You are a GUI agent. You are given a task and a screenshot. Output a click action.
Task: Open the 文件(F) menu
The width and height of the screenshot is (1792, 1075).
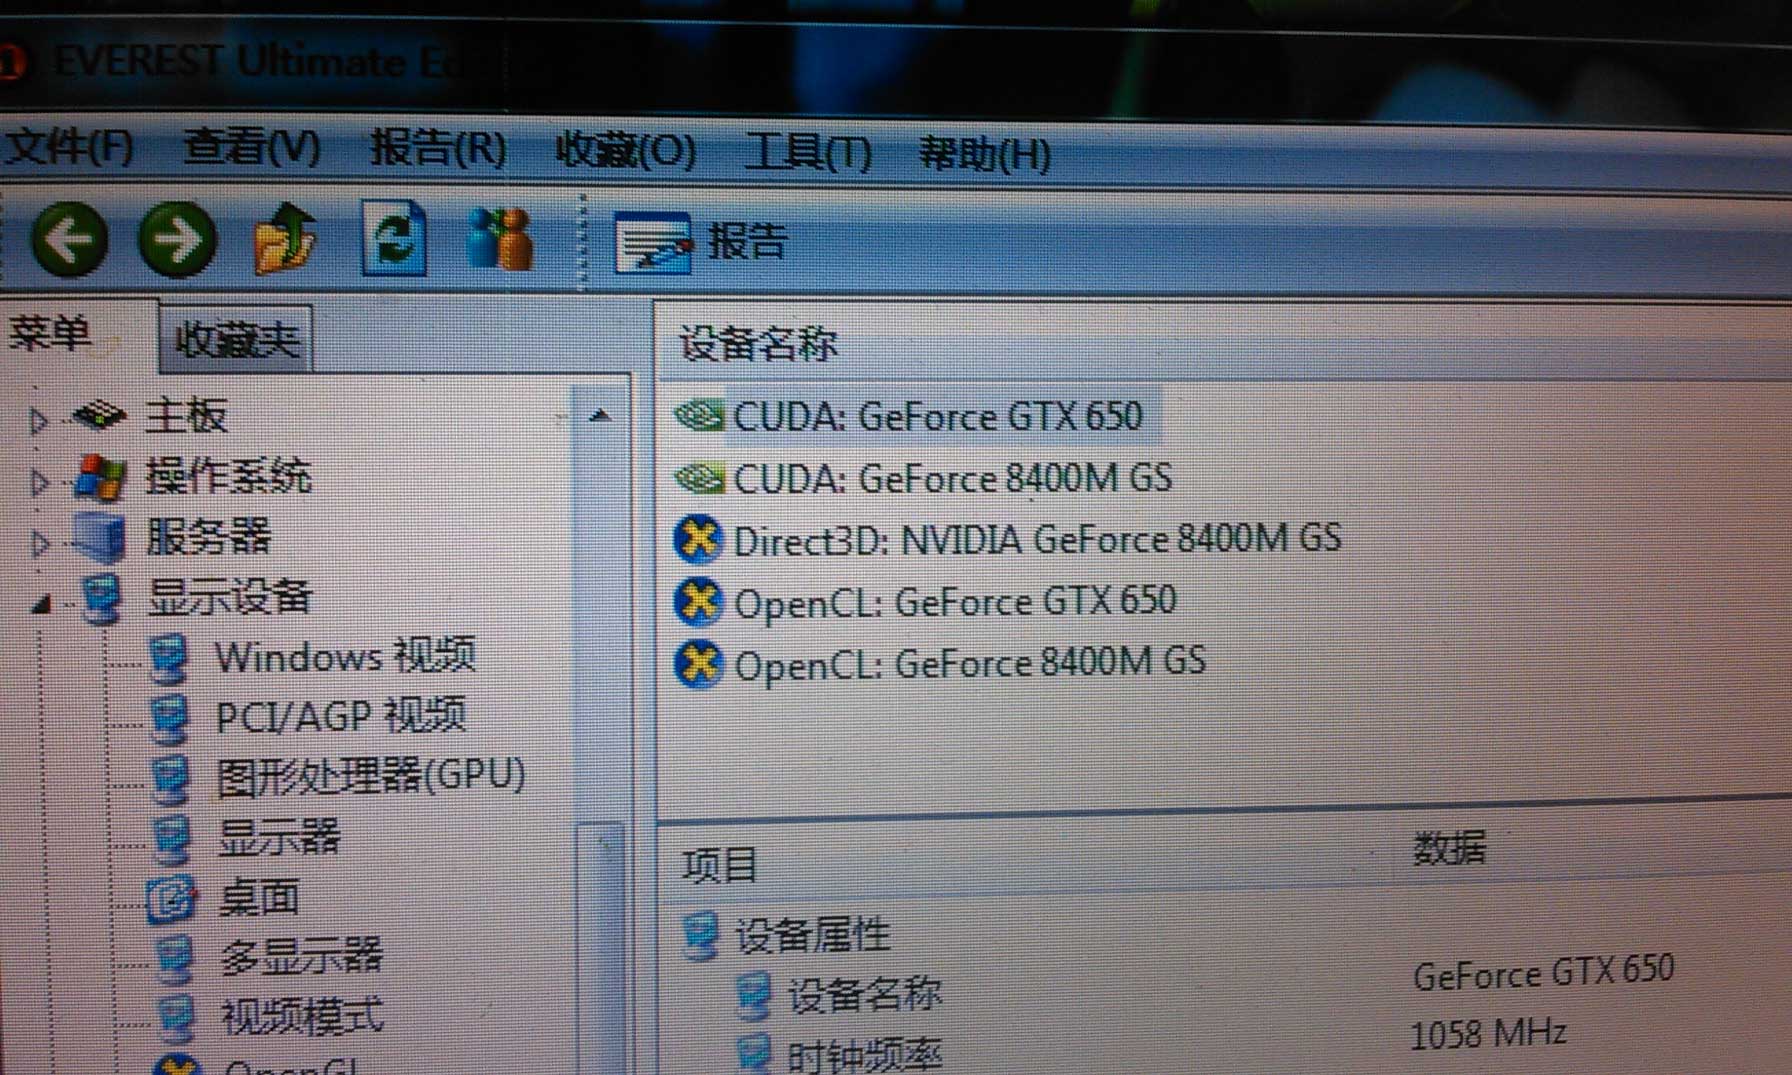[70, 148]
